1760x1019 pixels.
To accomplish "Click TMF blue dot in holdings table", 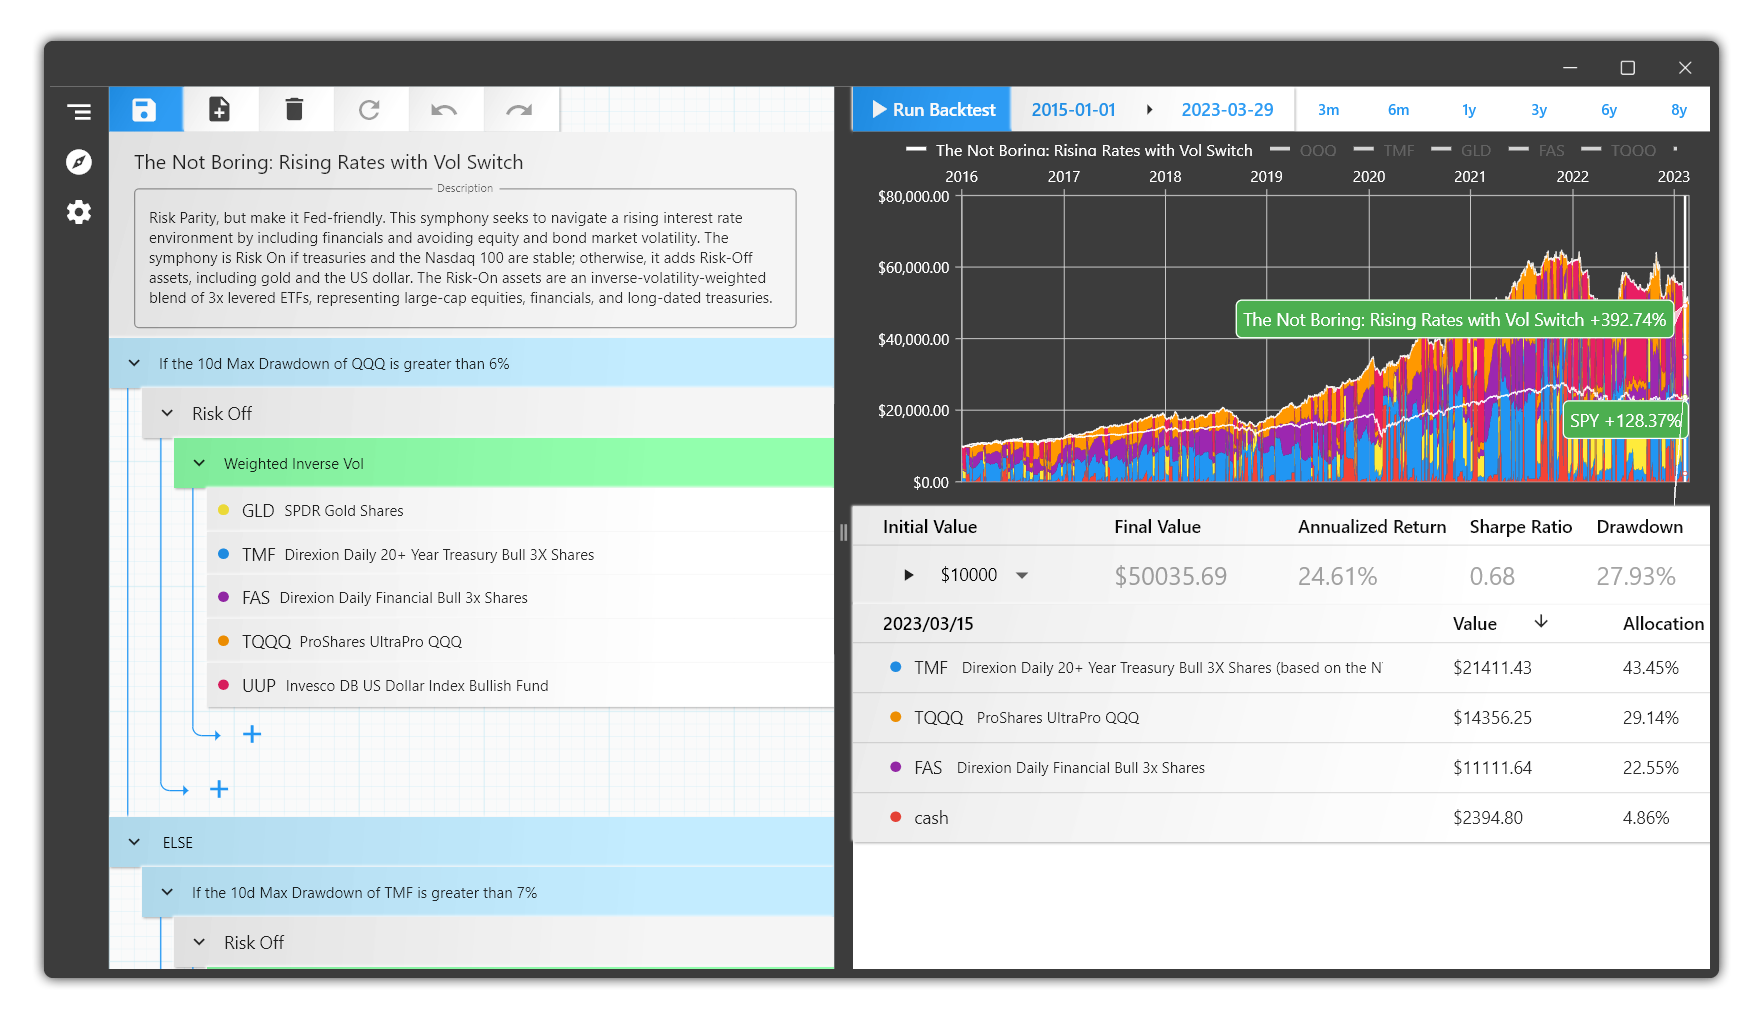I will coord(896,667).
